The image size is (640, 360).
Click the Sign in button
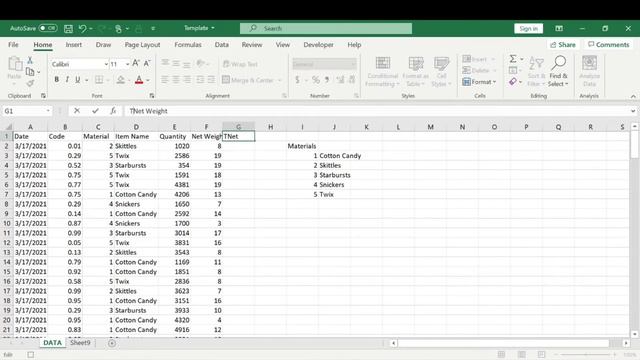click(528, 28)
